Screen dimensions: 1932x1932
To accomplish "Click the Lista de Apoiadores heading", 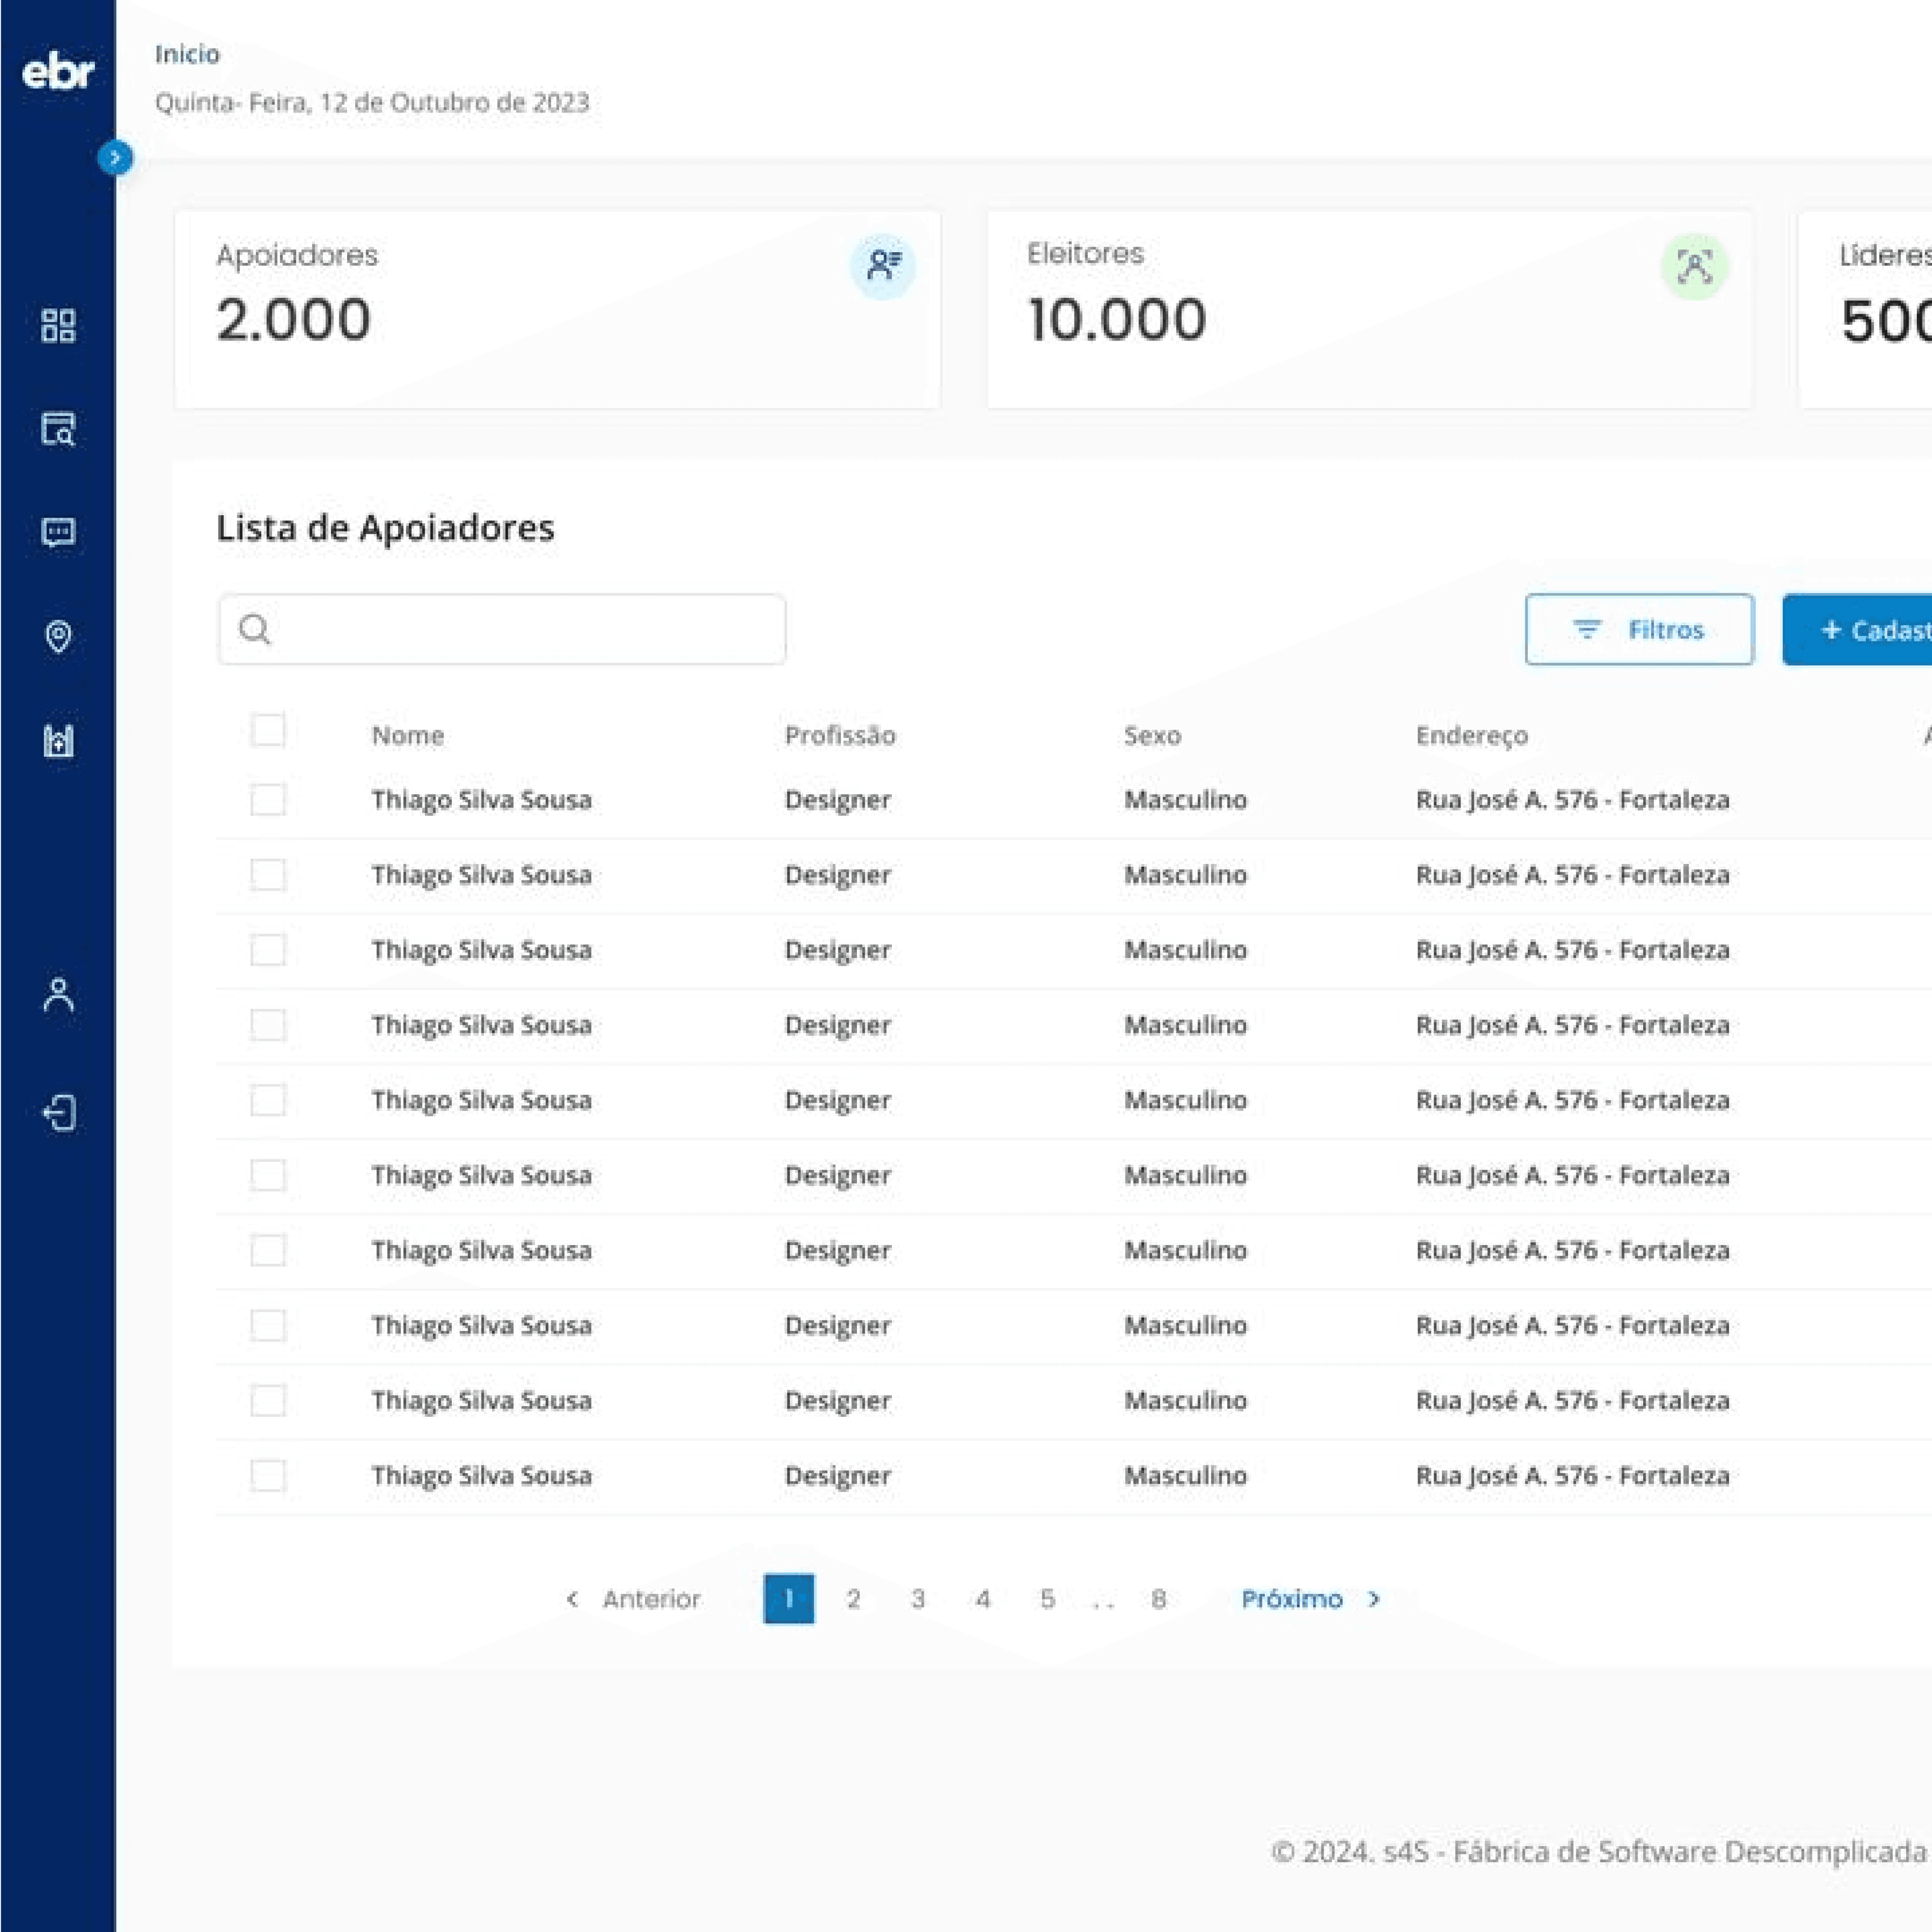I will 385,527.
